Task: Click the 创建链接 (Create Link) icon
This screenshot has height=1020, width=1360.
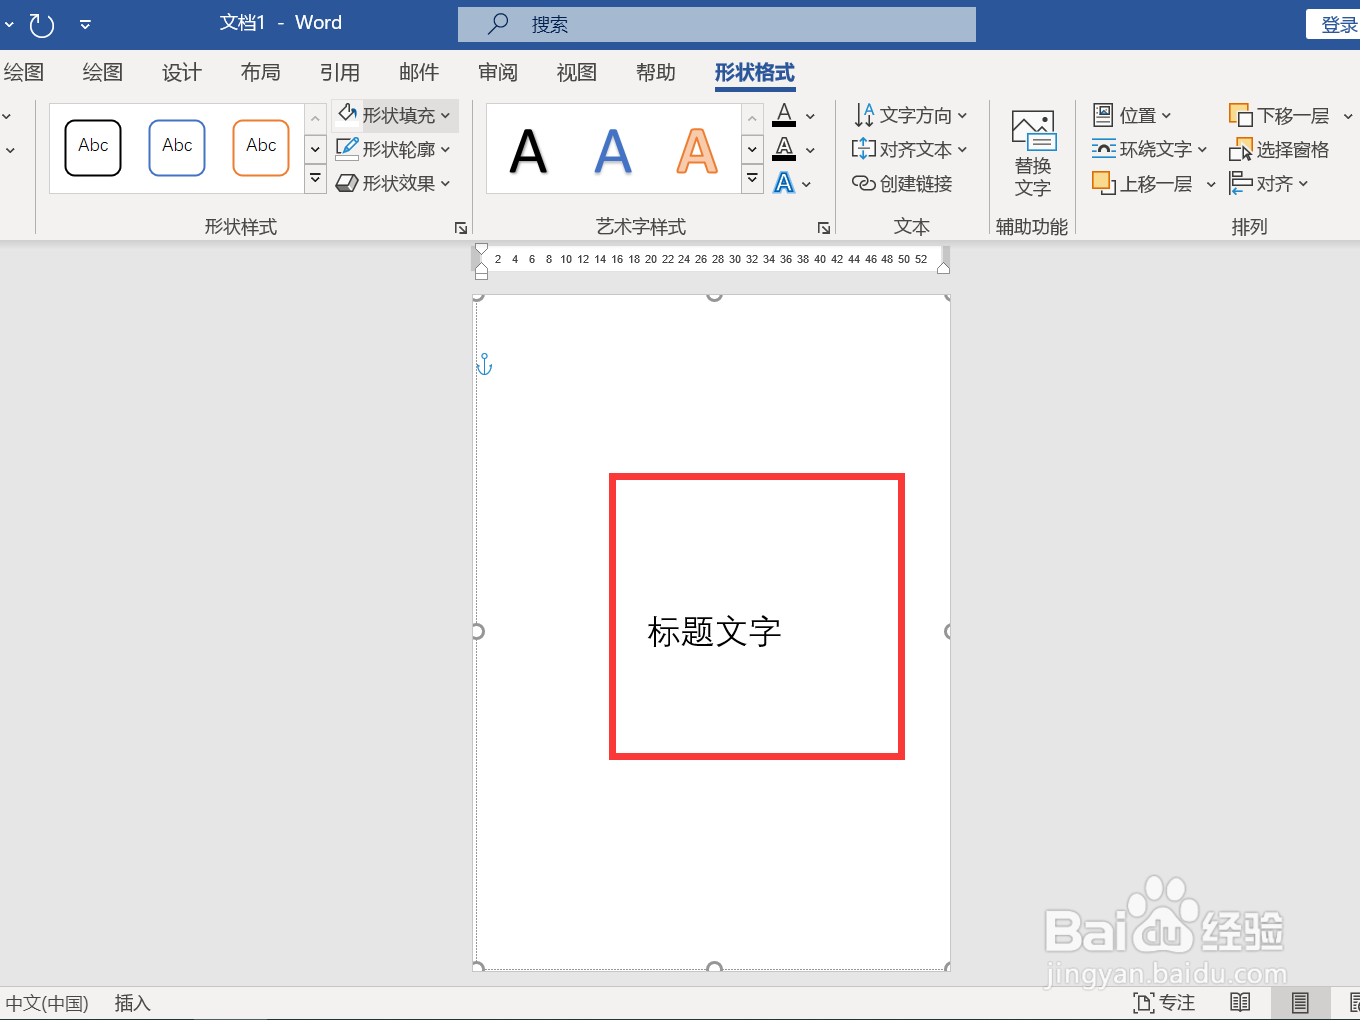Action: pos(863,183)
